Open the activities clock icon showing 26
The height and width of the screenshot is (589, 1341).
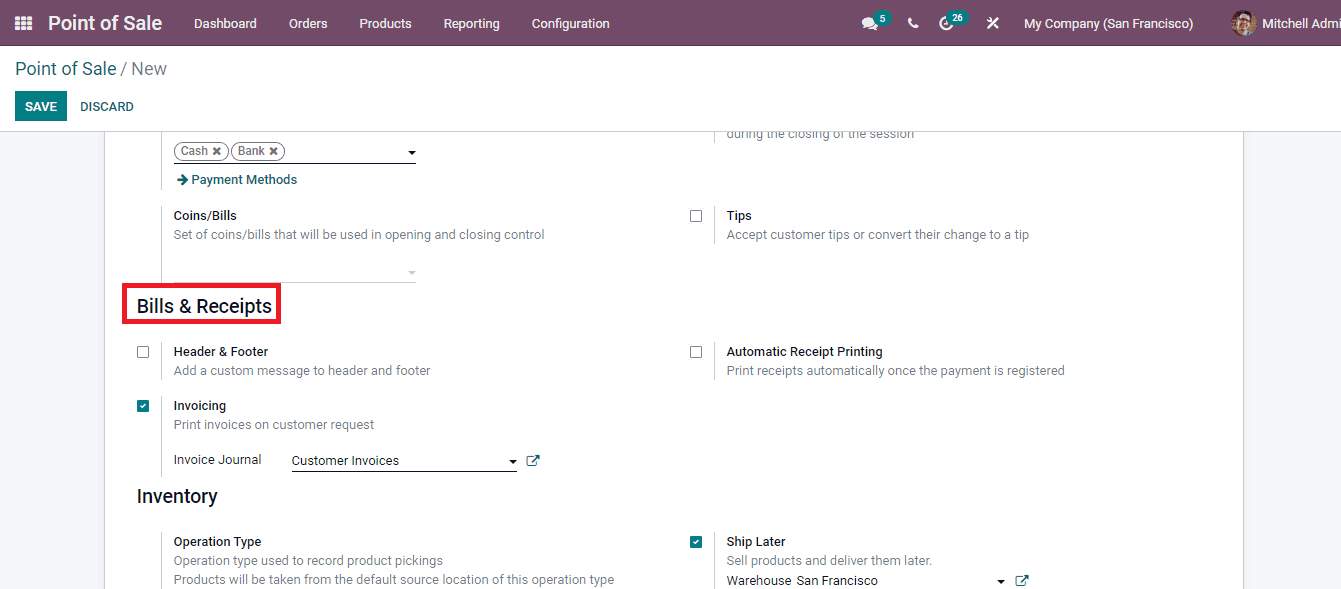948,23
